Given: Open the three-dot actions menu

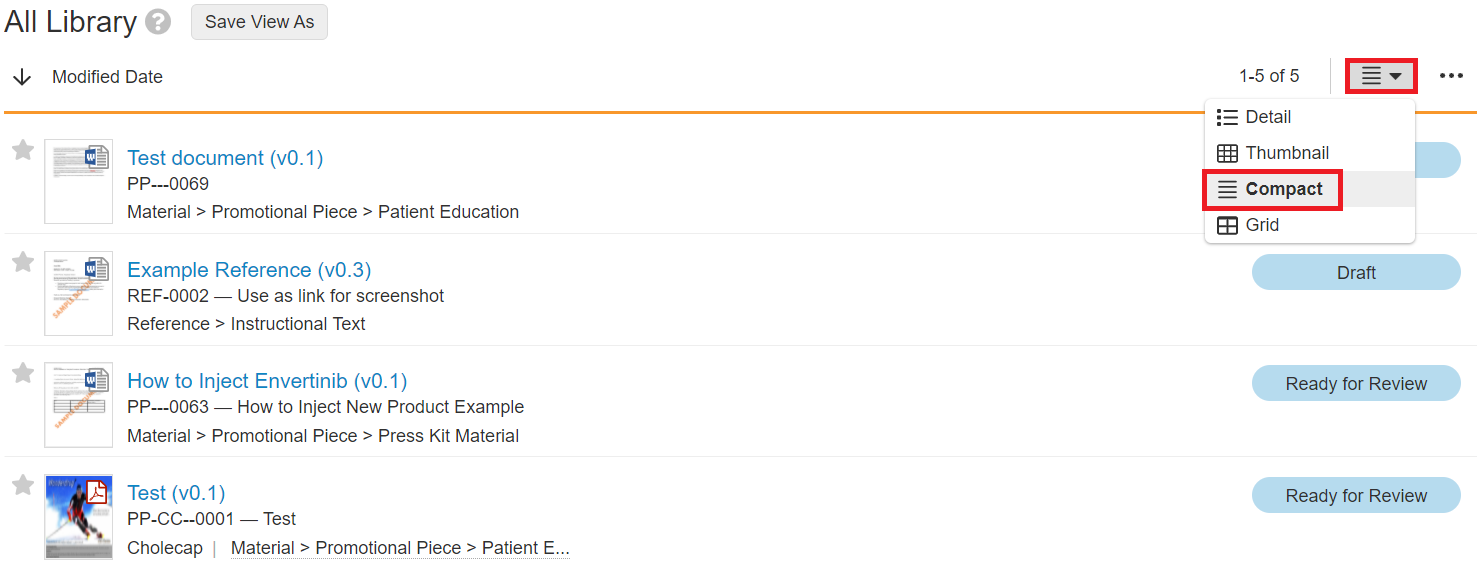Looking at the screenshot, I should (x=1451, y=76).
